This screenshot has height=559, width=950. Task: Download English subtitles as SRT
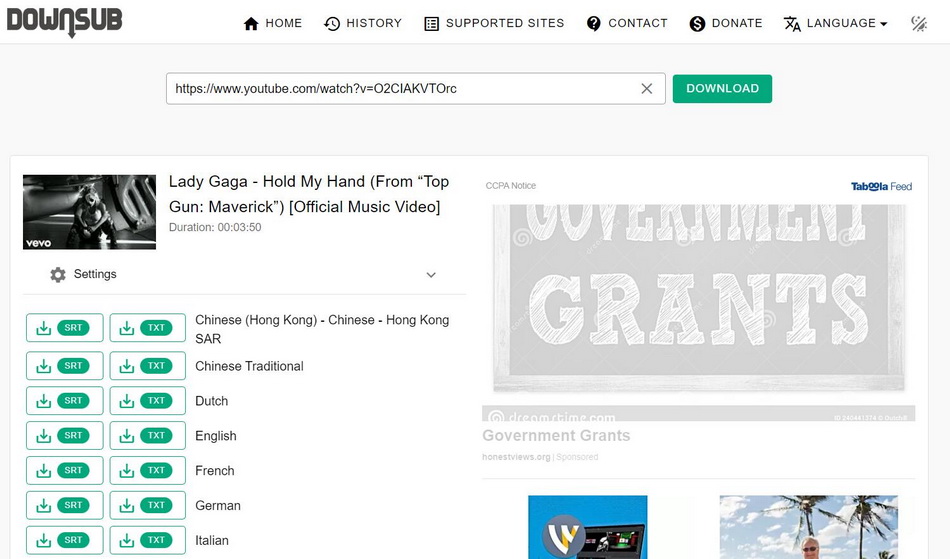click(x=64, y=436)
